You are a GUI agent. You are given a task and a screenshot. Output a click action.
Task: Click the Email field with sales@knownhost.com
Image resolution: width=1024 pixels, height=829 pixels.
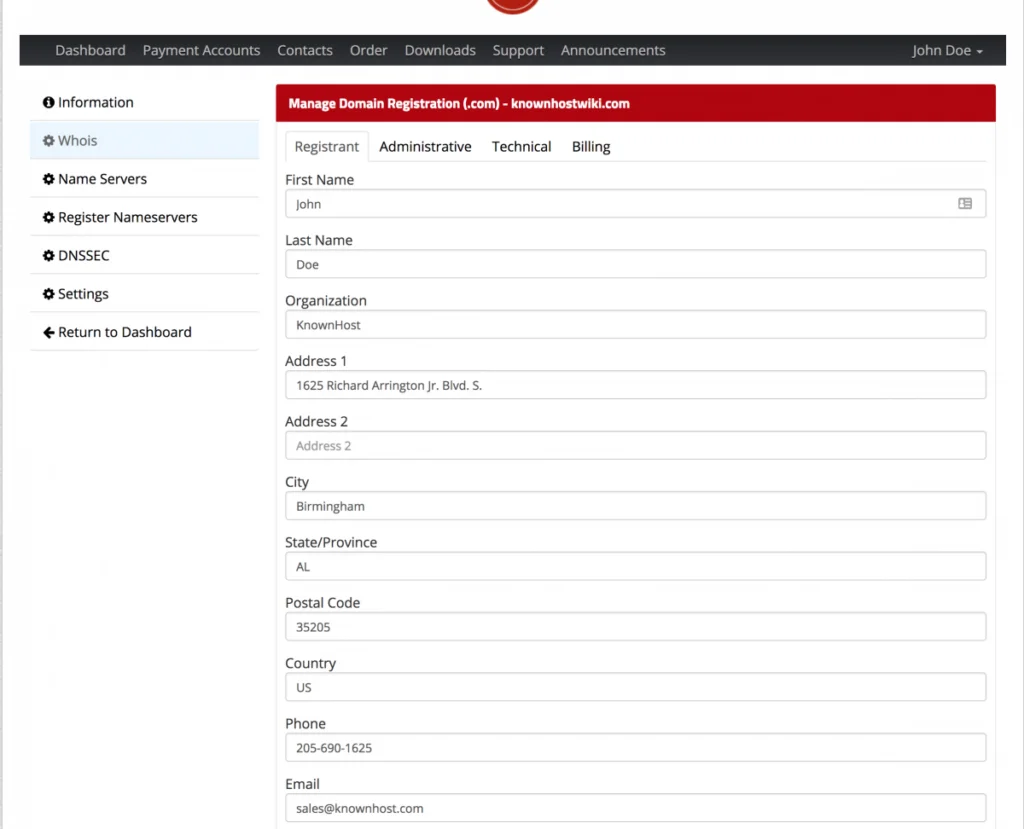[x=635, y=808]
